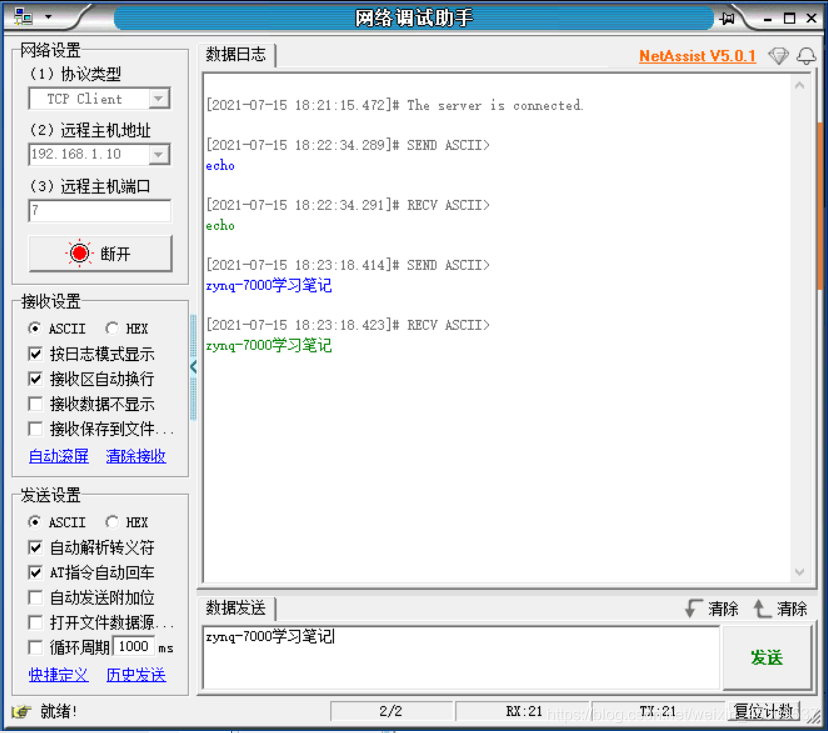Open notifications via the bell icon
828x733 pixels.
pyautogui.click(x=807, y=56)
